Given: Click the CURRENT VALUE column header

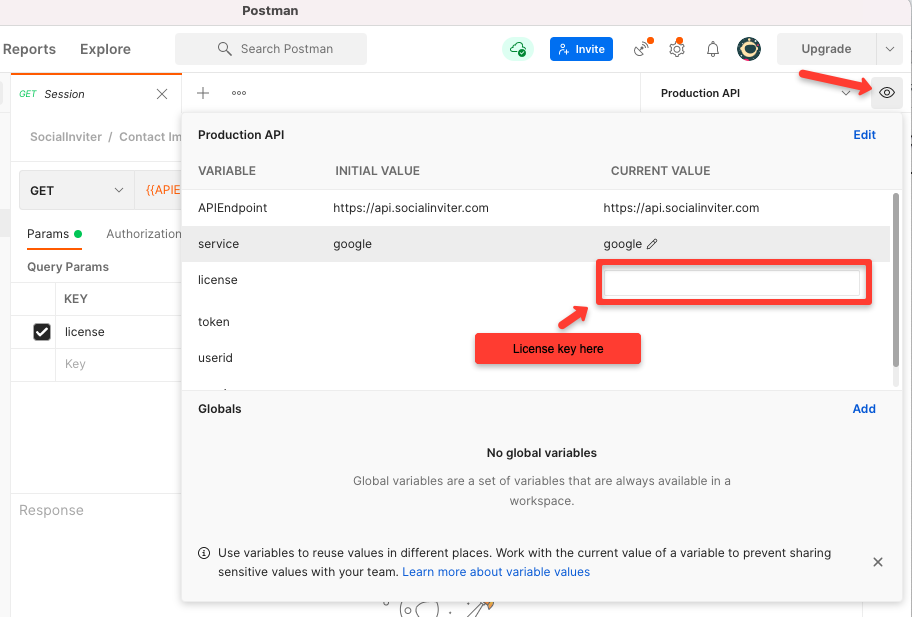Looking at the screenshot, I should (x=660, y=171).
